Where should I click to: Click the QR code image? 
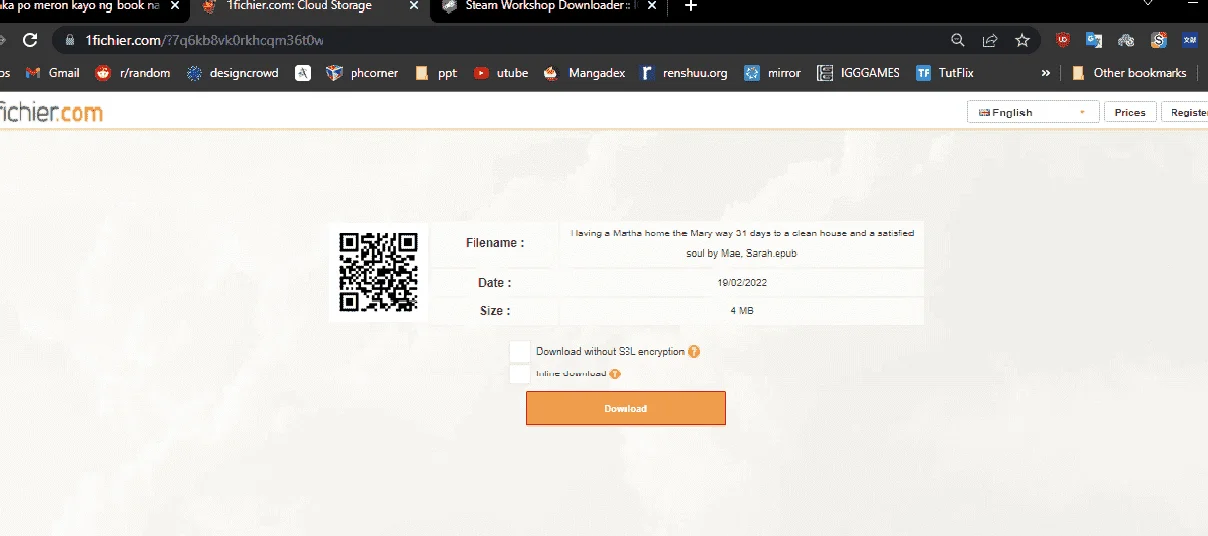point(378,272)
